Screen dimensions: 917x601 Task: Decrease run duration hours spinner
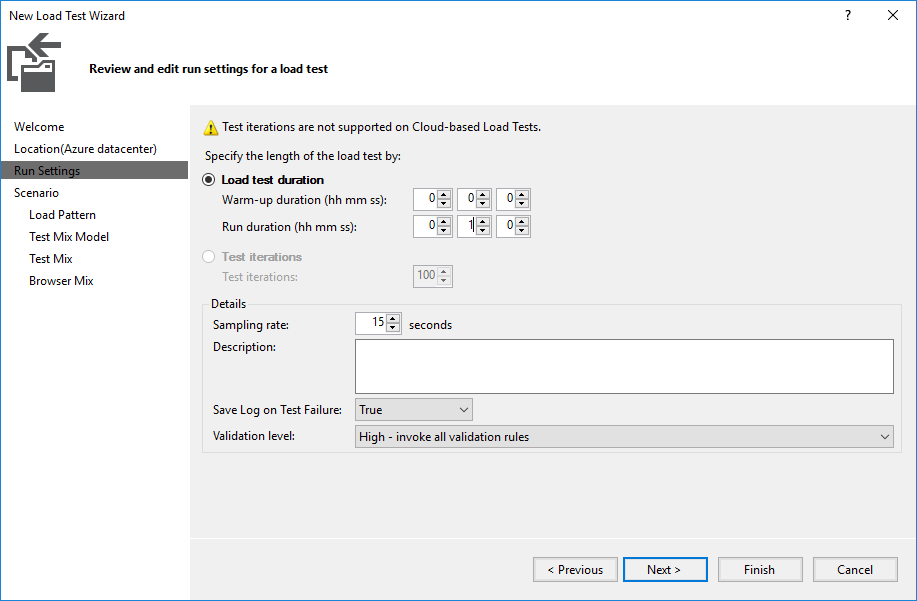point(444,230)
